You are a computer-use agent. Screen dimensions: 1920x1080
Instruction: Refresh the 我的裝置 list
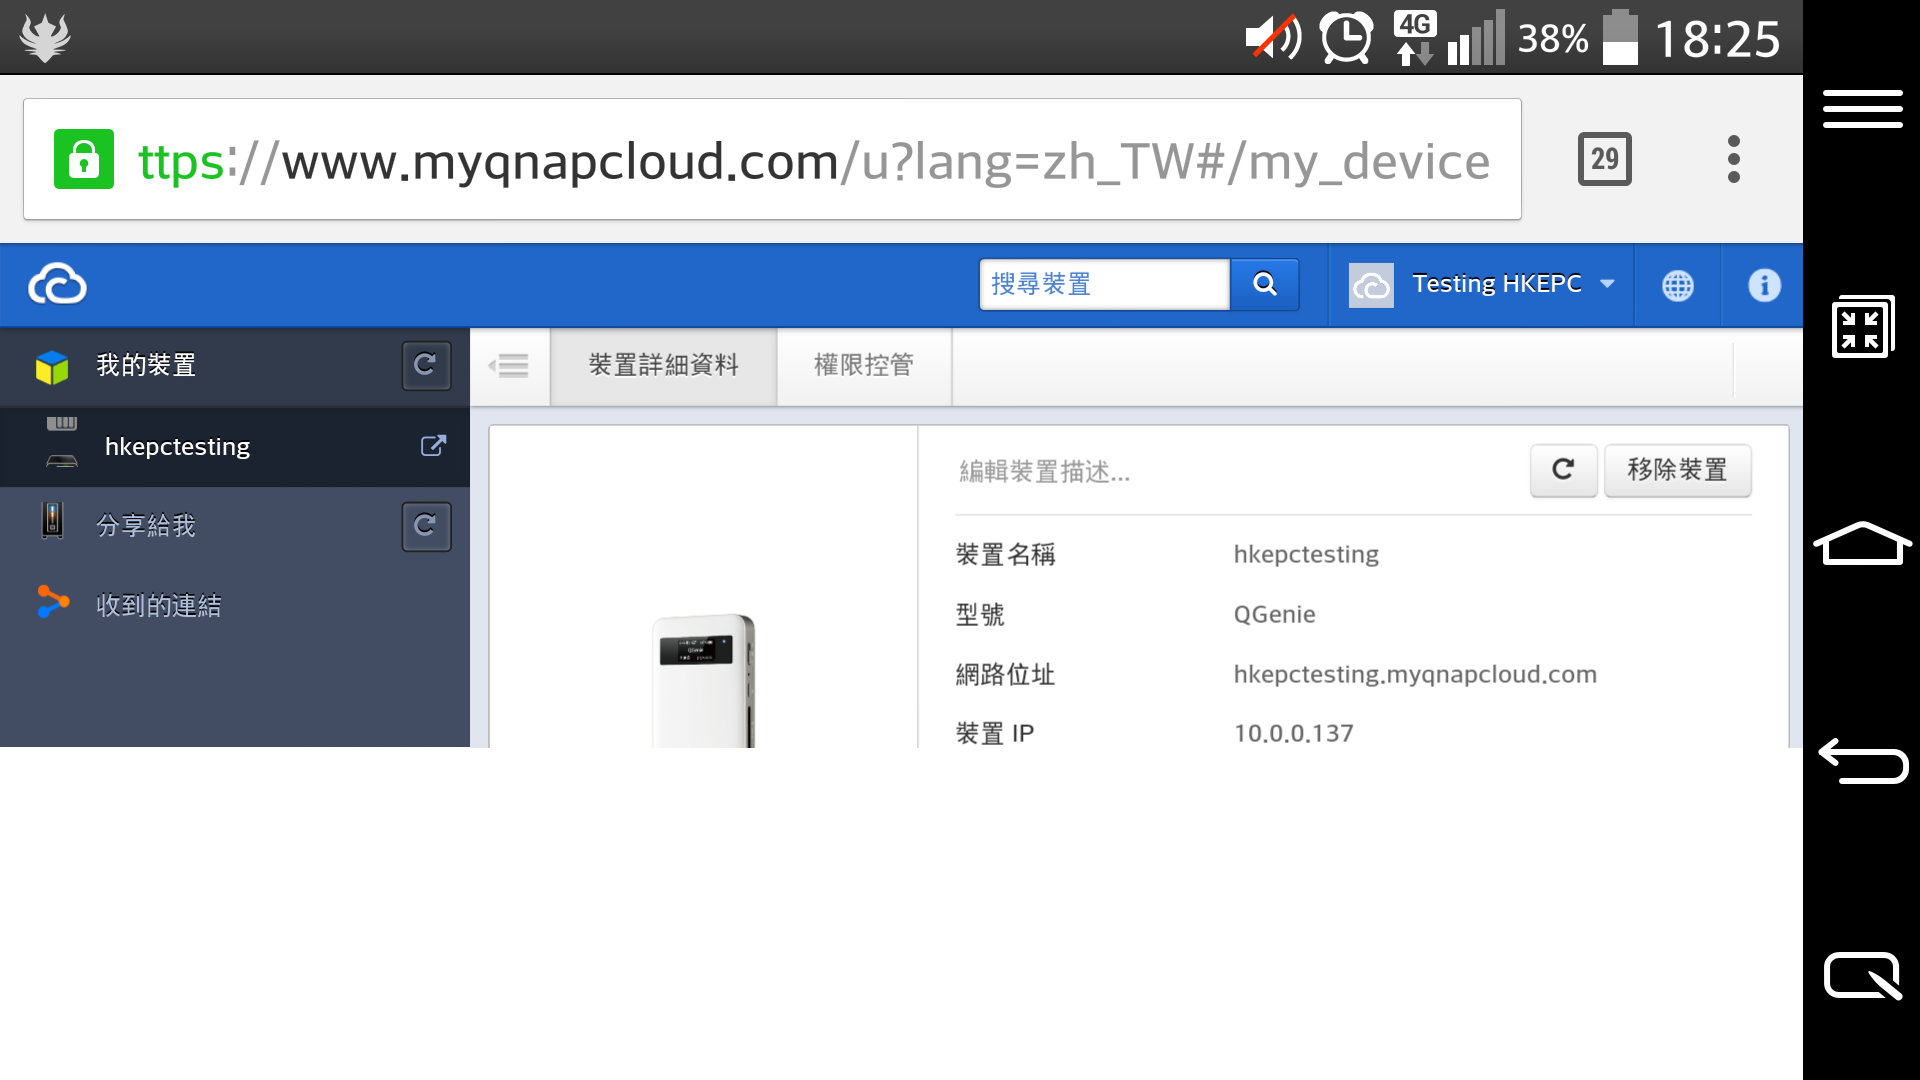click(426, 365)
